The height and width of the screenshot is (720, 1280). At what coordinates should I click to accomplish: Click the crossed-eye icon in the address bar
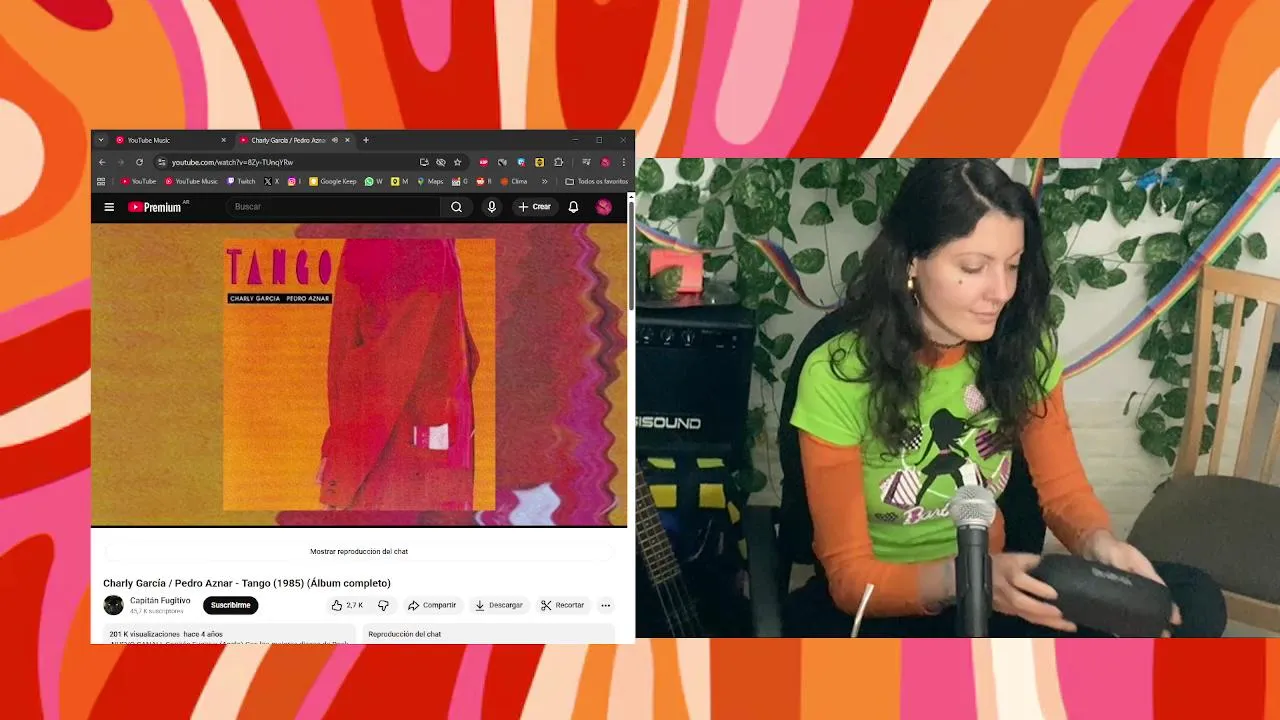click(441, 162)
